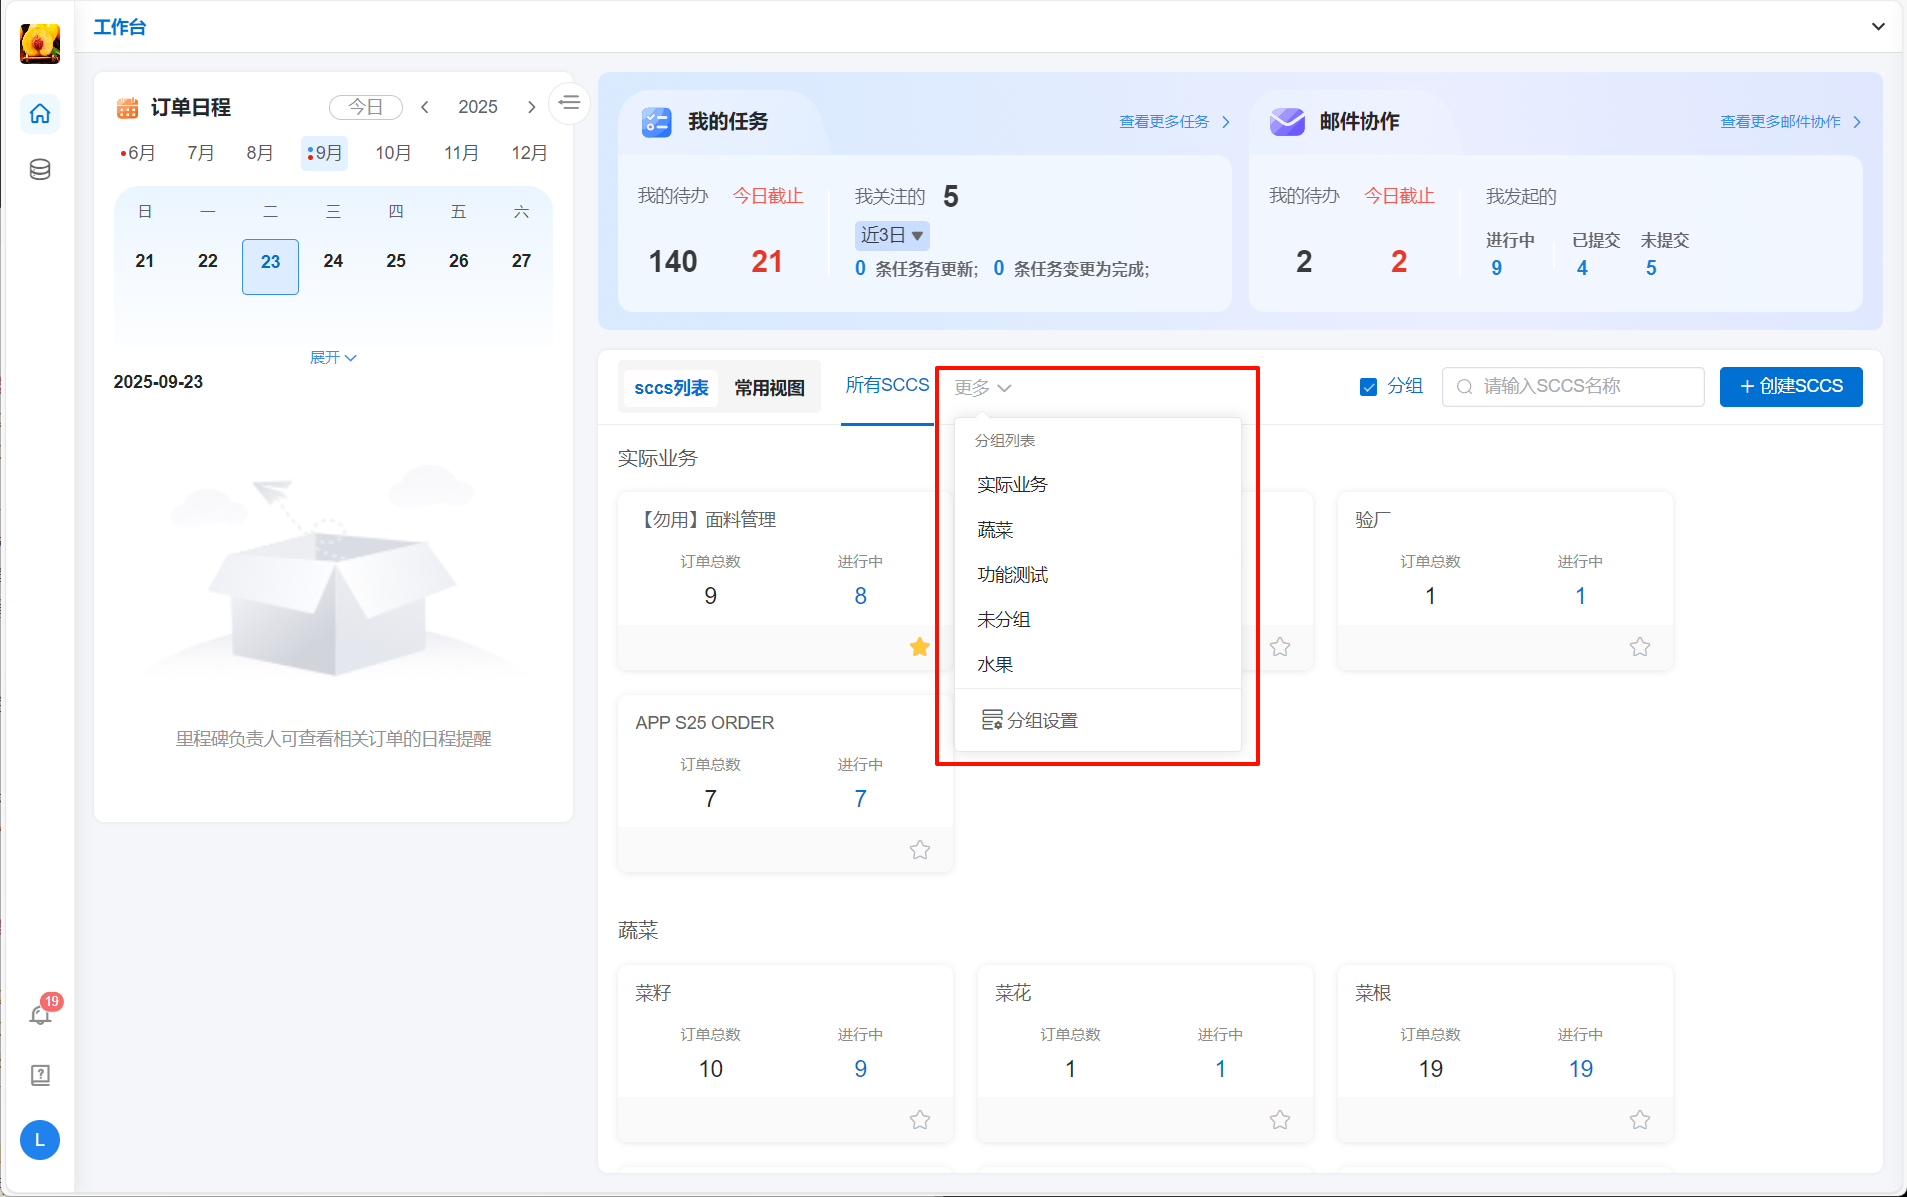Open notifications bell with 19 badge
Viewport: 1907px width, 1197px height.
(40, 1015)
